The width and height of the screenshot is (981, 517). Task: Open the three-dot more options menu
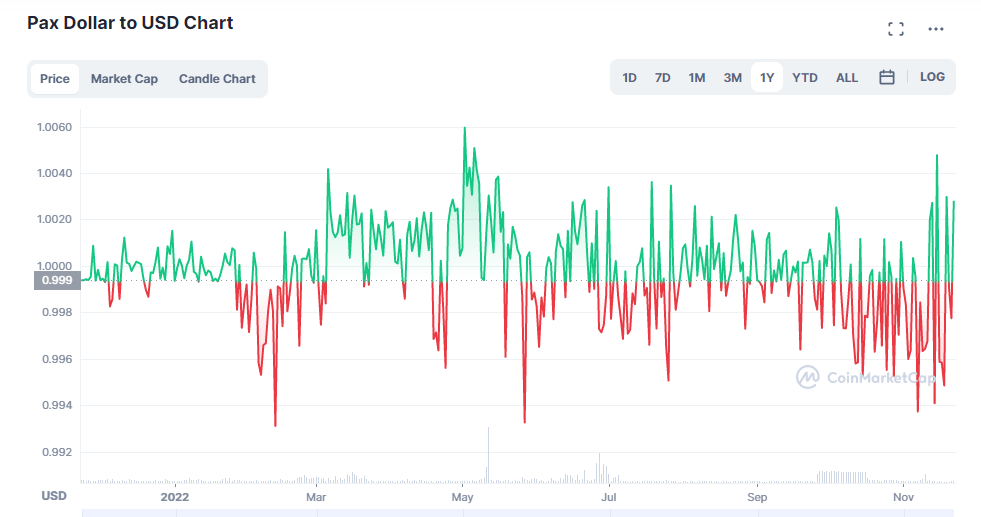pyautogui.click(x=935, y=29)
